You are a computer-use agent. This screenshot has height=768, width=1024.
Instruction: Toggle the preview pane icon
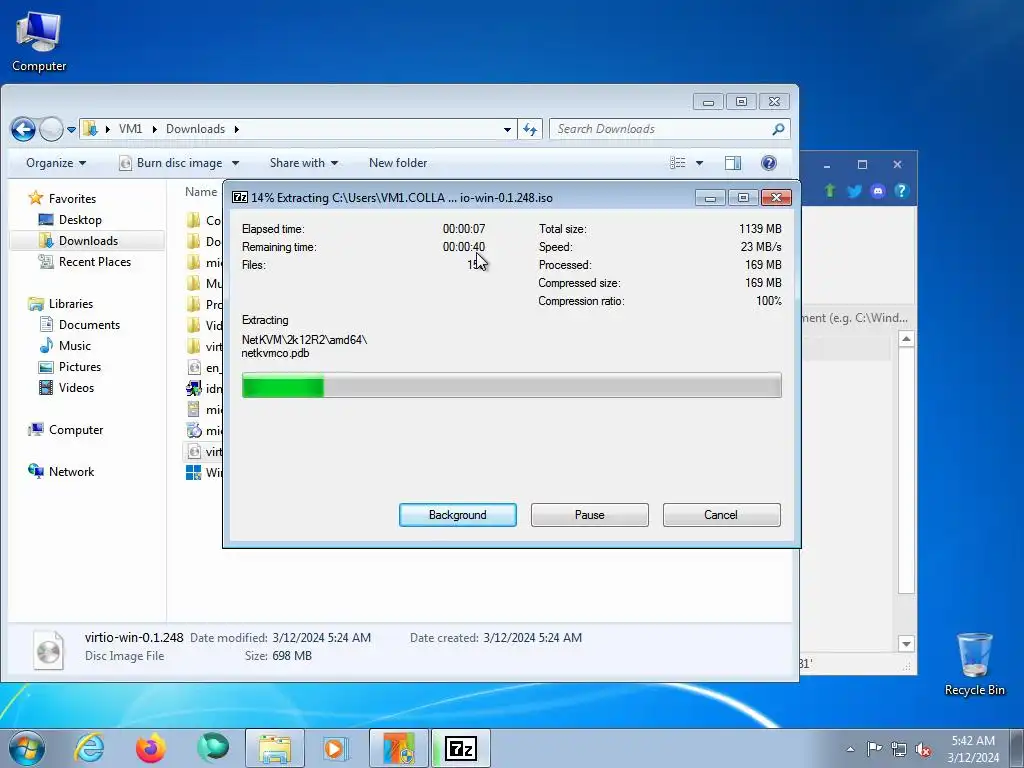(733, 163)
